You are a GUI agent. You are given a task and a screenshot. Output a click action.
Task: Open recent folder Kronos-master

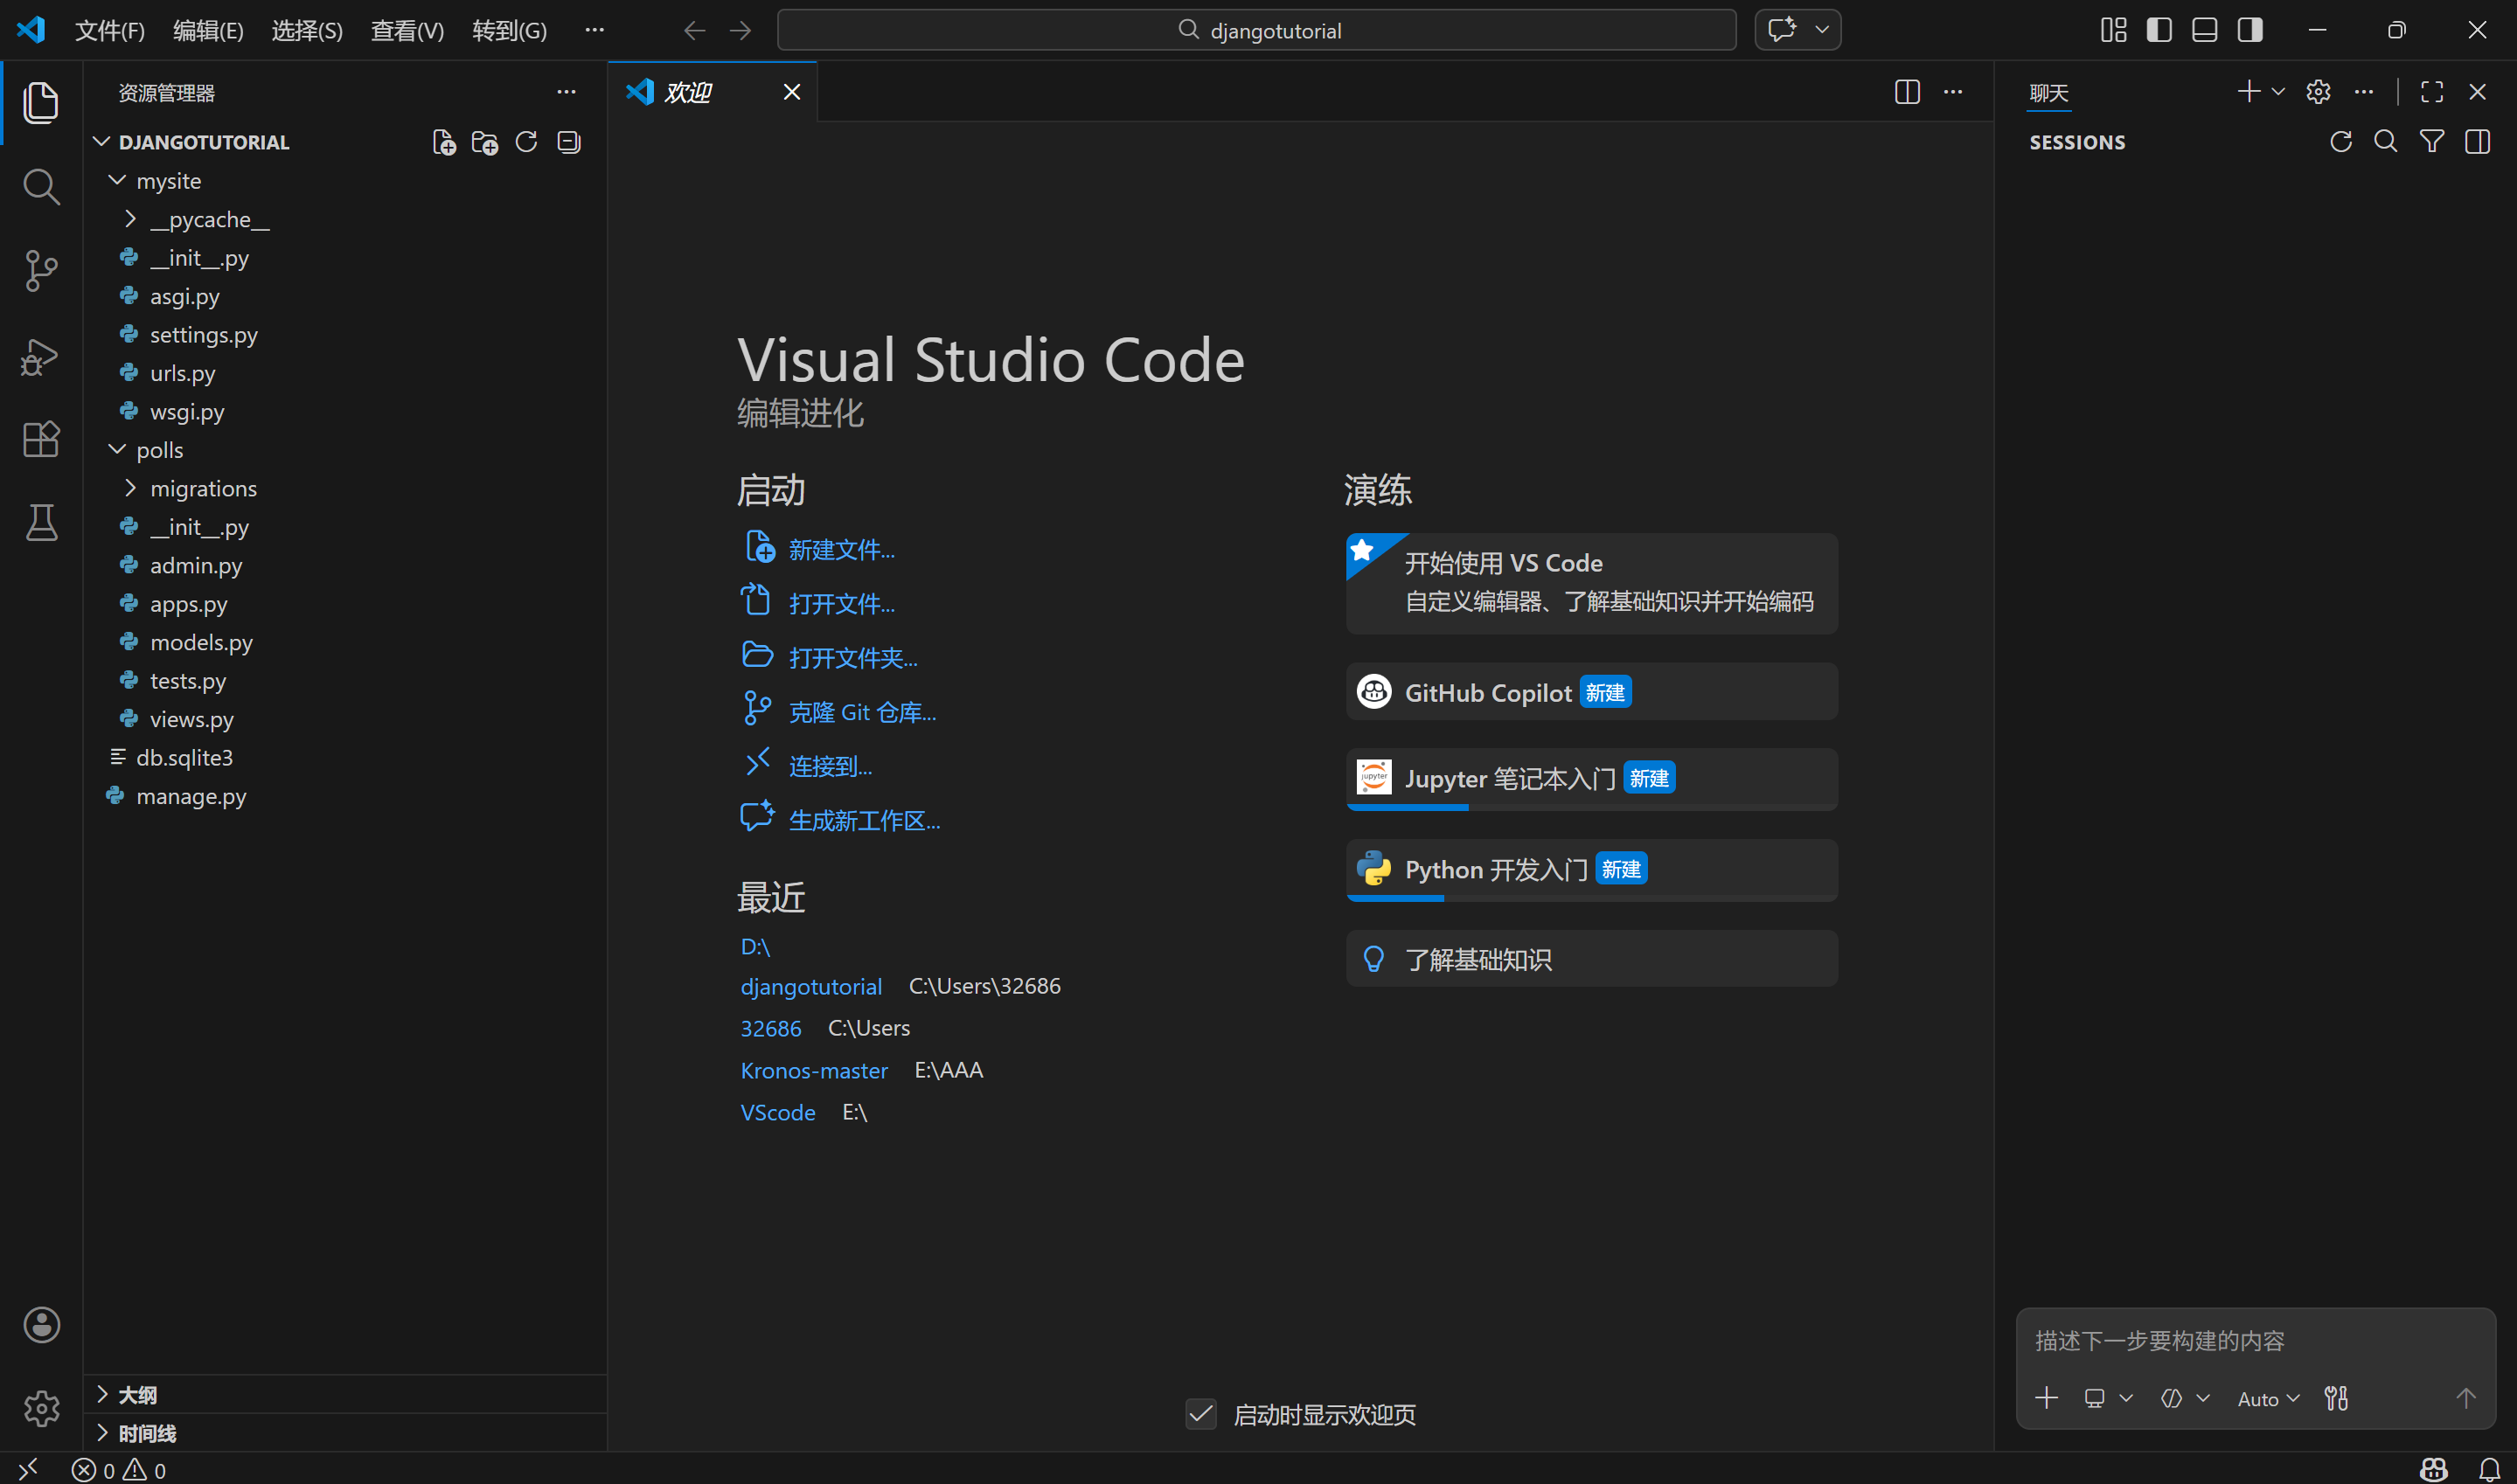point(813,1070)
